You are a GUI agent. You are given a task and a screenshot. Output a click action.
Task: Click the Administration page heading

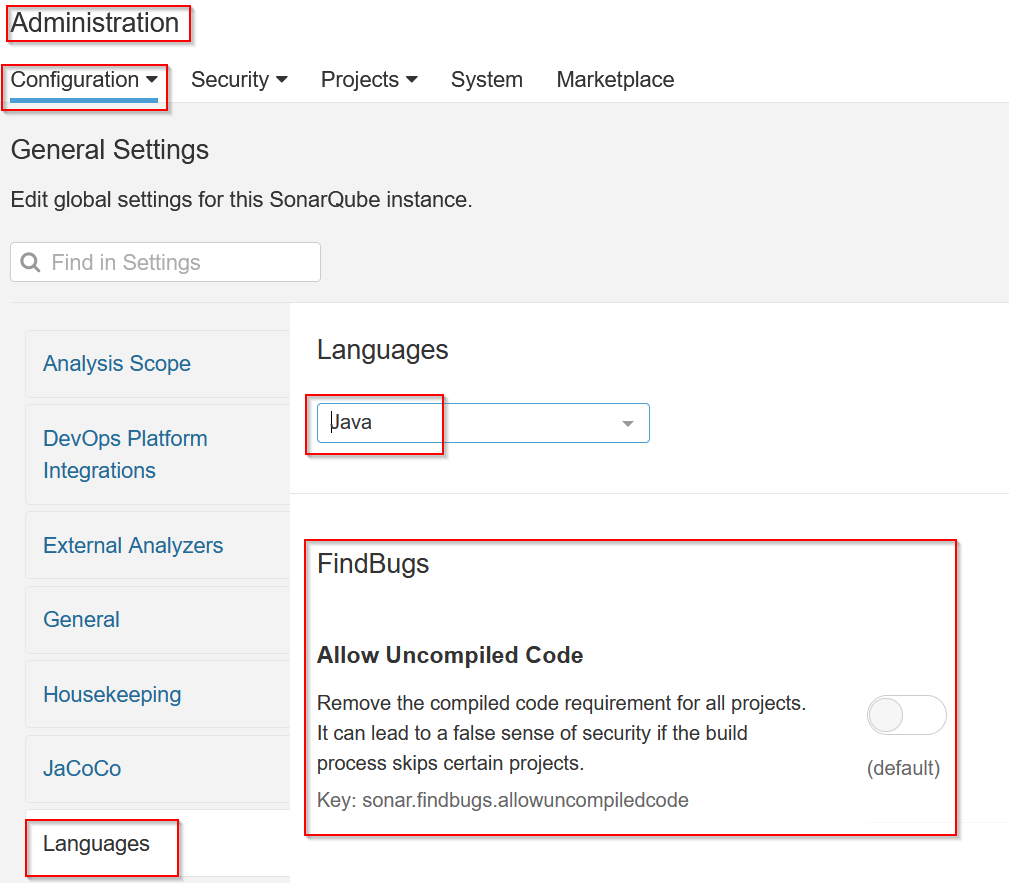(96, 23)
